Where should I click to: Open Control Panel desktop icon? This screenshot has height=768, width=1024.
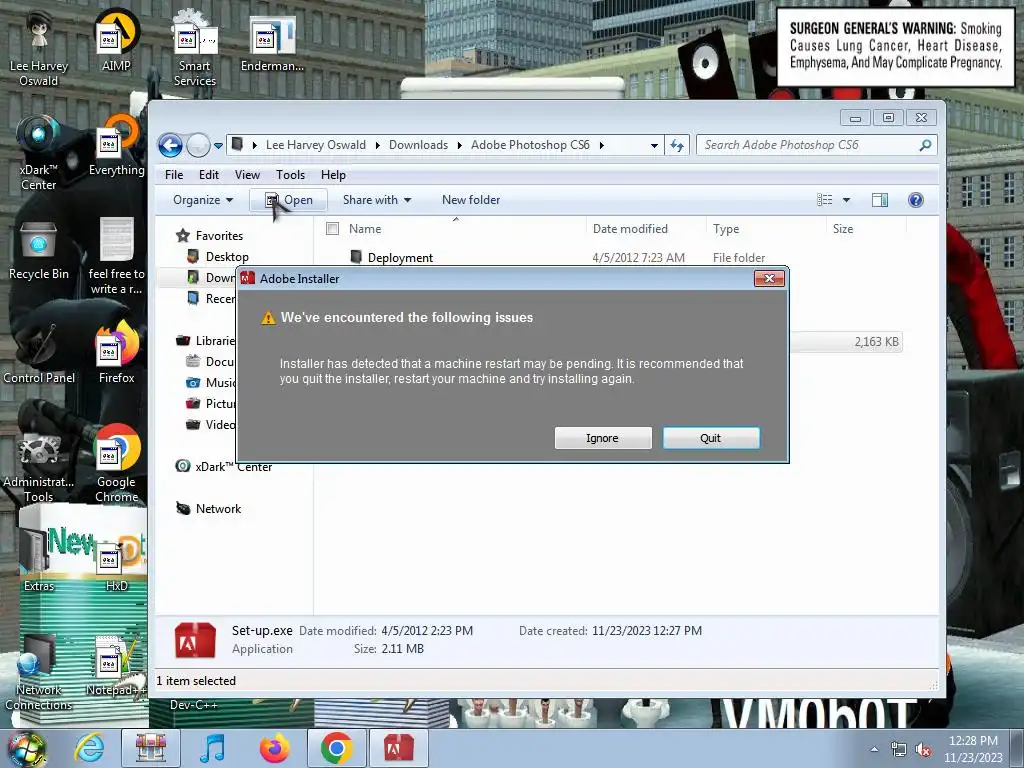39,354
